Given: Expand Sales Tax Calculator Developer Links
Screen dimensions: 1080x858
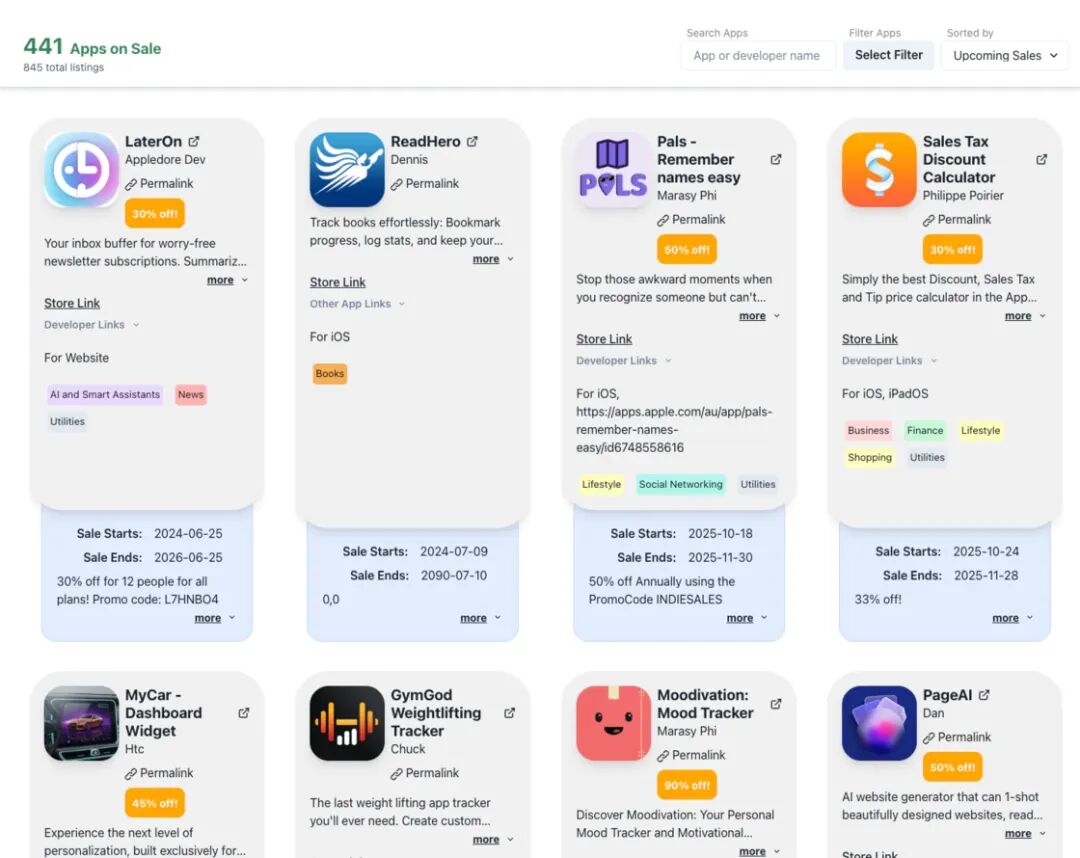Looking at the screenshot, I should [889, 361].
